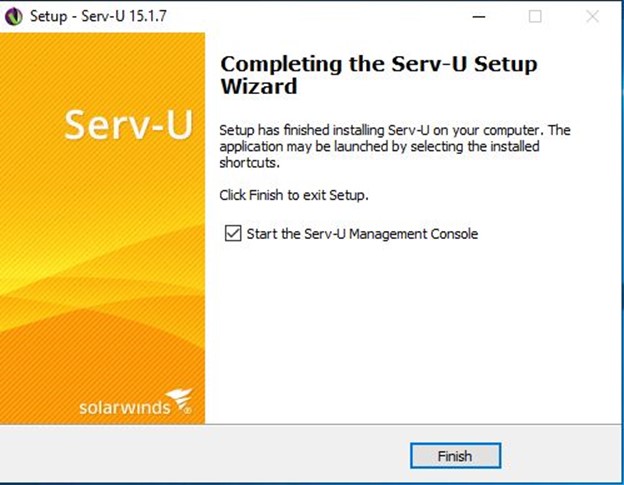Click the Finish button to exit Setup
This screenshot has width=624, height=485.
[455, 456]
